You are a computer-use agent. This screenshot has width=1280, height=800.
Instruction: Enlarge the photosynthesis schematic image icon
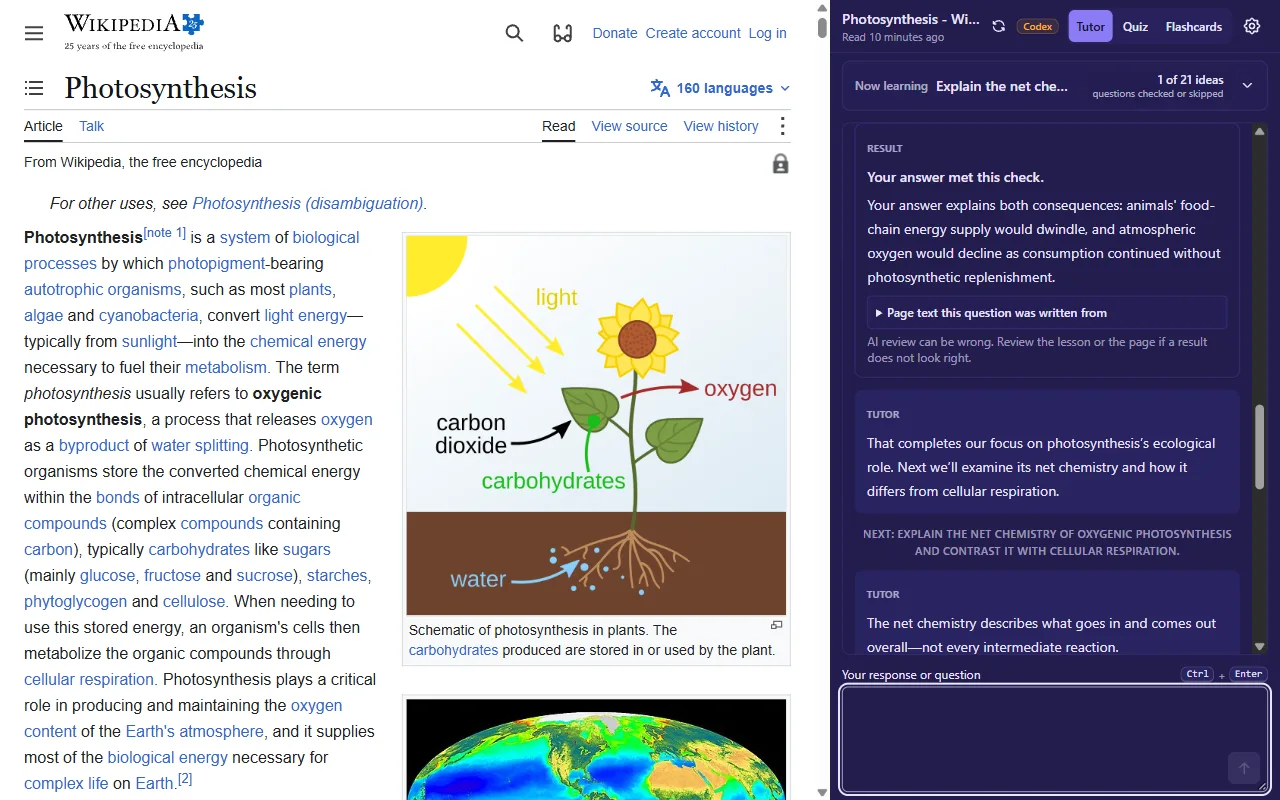[x=776, y=626]
